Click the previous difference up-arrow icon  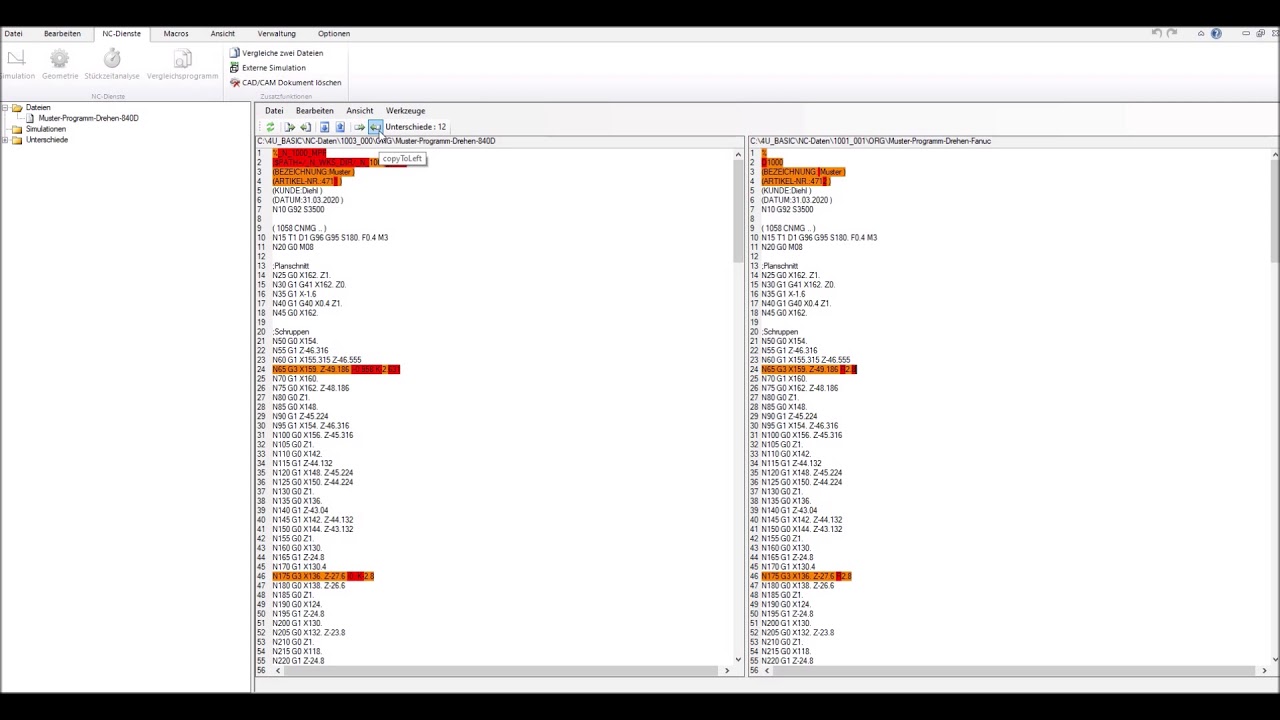[x=340, y=127]
